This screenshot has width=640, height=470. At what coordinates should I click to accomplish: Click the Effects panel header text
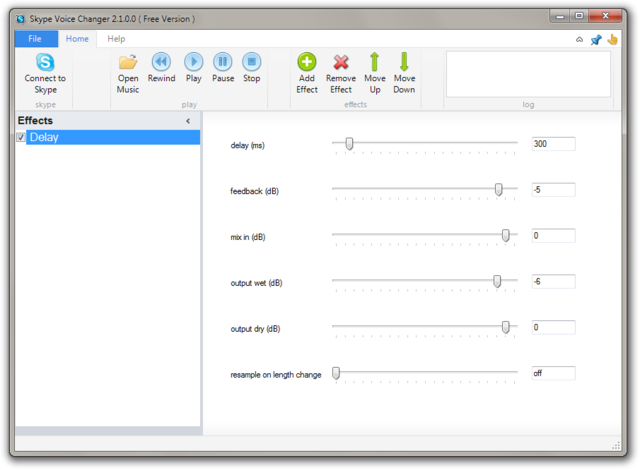35,121
